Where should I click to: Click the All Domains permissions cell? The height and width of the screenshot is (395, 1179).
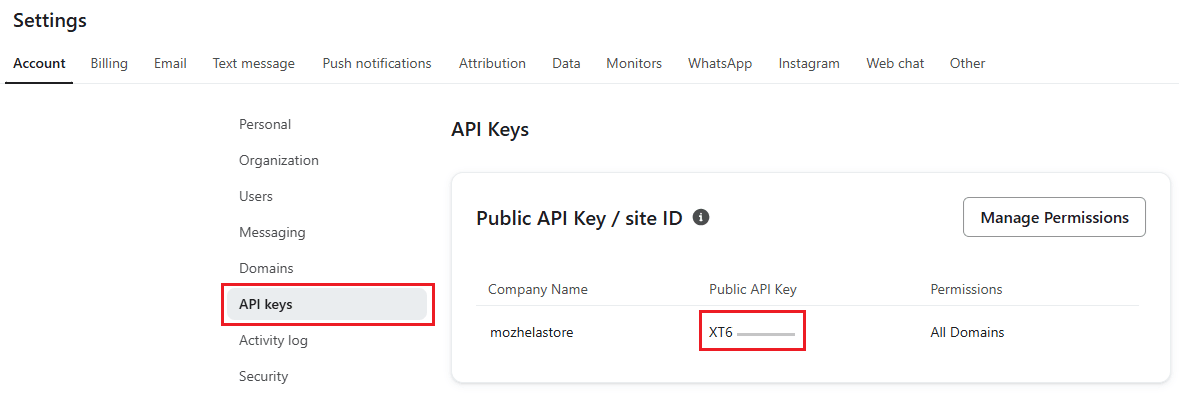[x=967, y=332]
